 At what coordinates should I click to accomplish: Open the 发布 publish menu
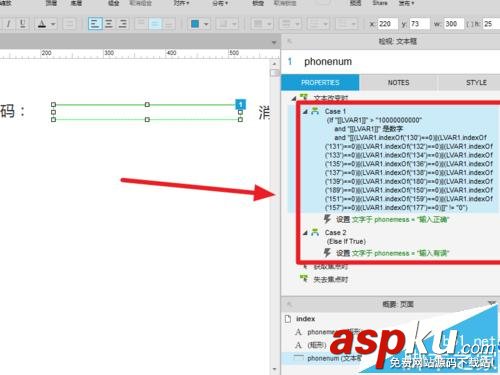pos(406,3)
